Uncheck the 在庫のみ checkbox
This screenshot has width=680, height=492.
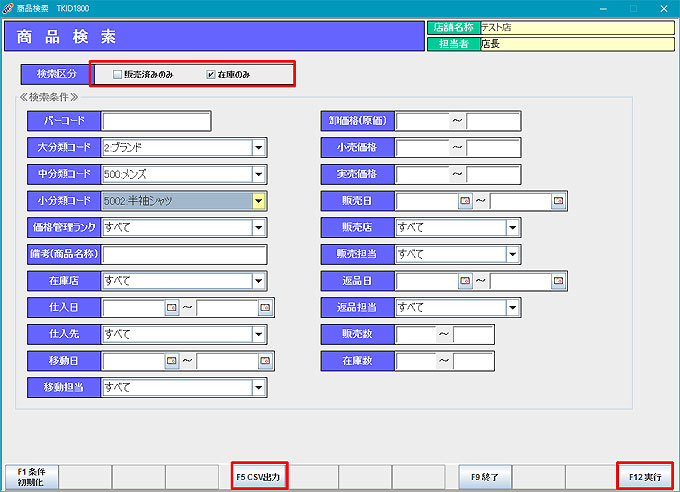[x=211, y=75]
